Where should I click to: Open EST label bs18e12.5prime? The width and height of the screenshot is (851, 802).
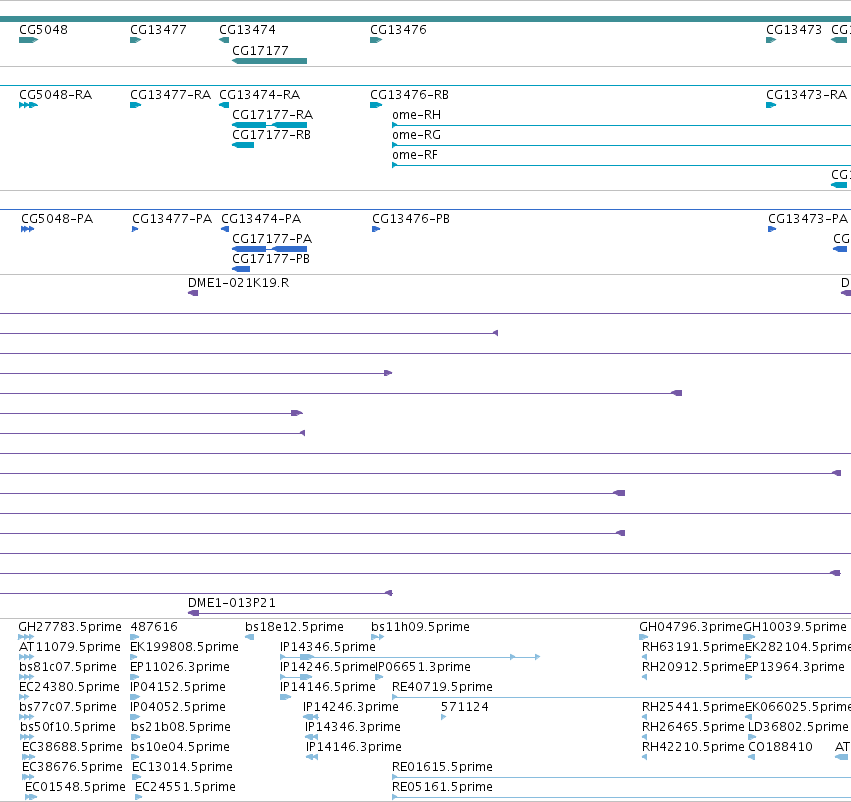[294, 627]
